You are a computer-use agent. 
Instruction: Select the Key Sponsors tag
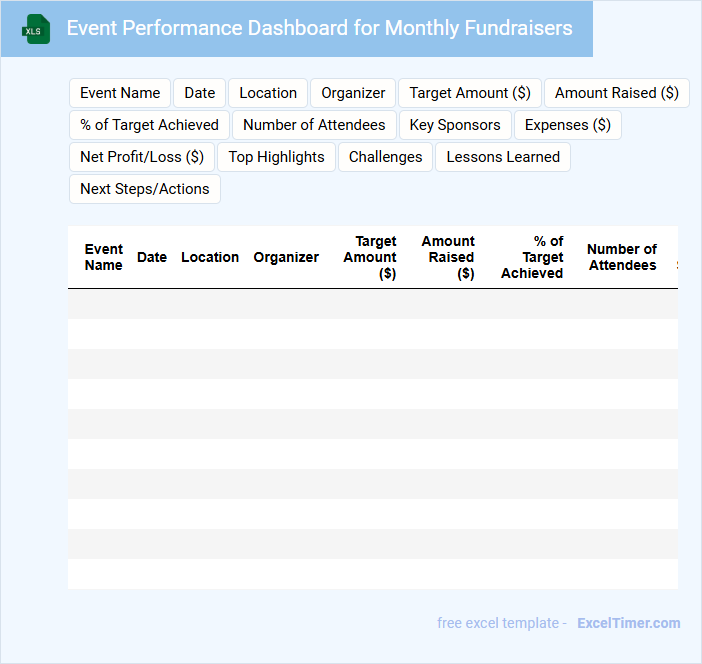[x=455, y=125]
